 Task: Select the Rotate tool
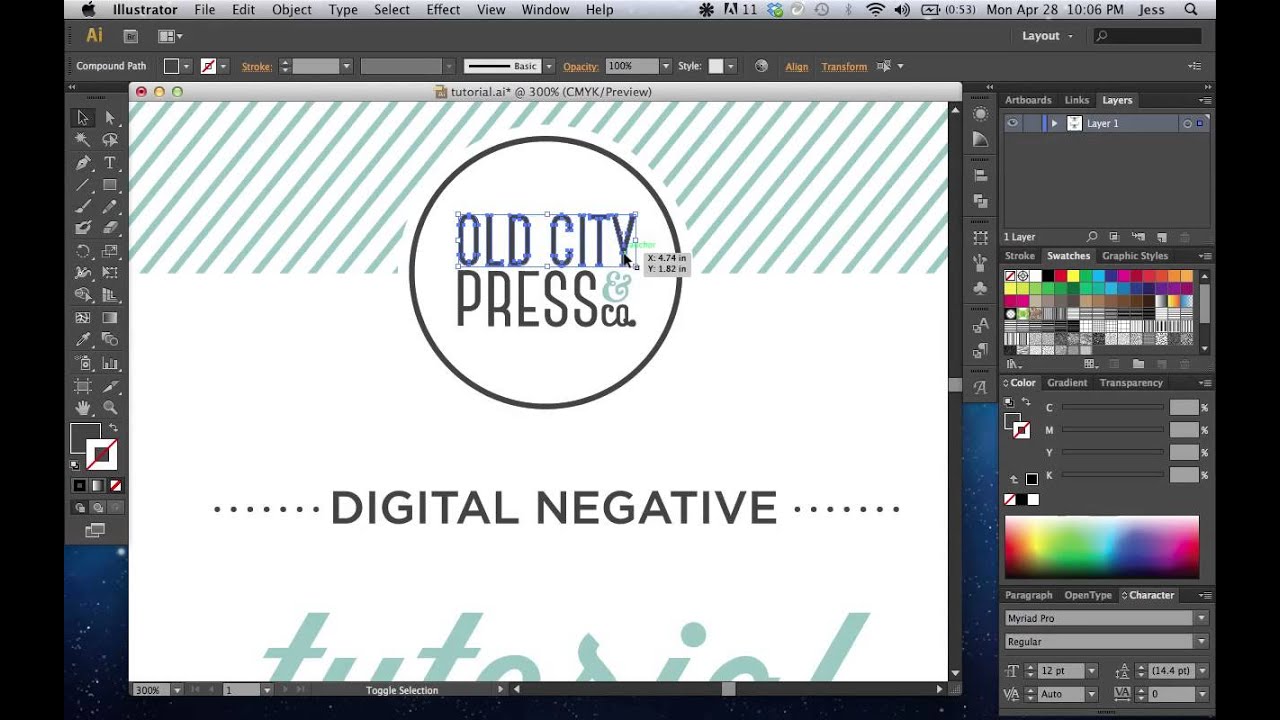83,251
